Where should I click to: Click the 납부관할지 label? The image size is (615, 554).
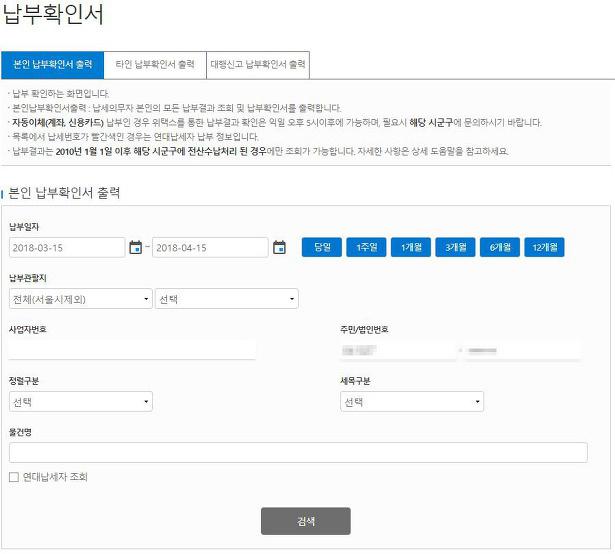tap(28, 278)
